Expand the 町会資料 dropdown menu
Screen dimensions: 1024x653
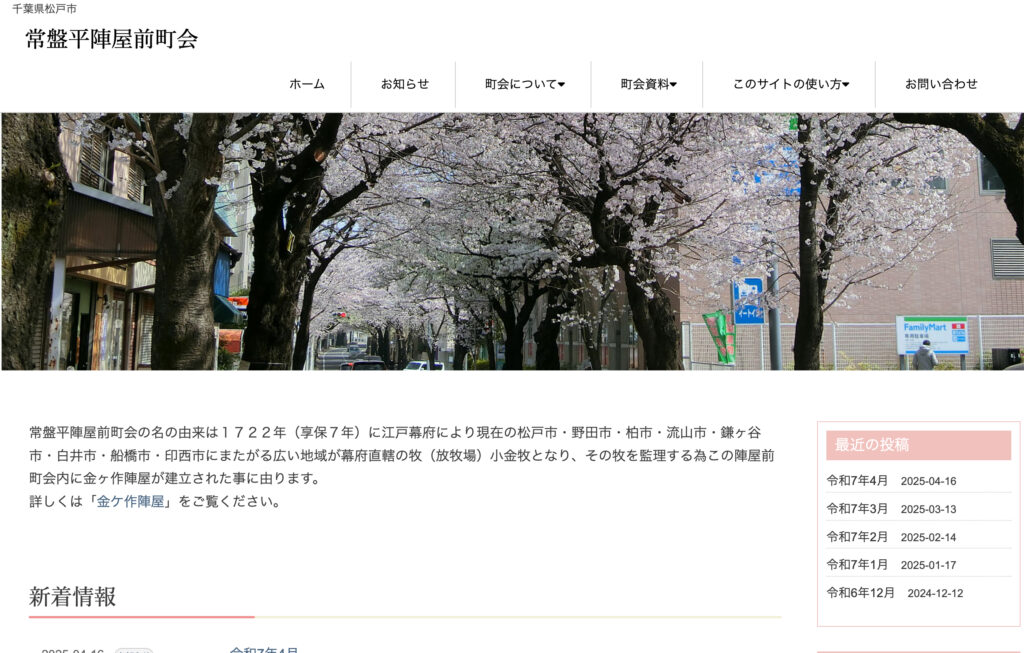(x=648, y=84)
